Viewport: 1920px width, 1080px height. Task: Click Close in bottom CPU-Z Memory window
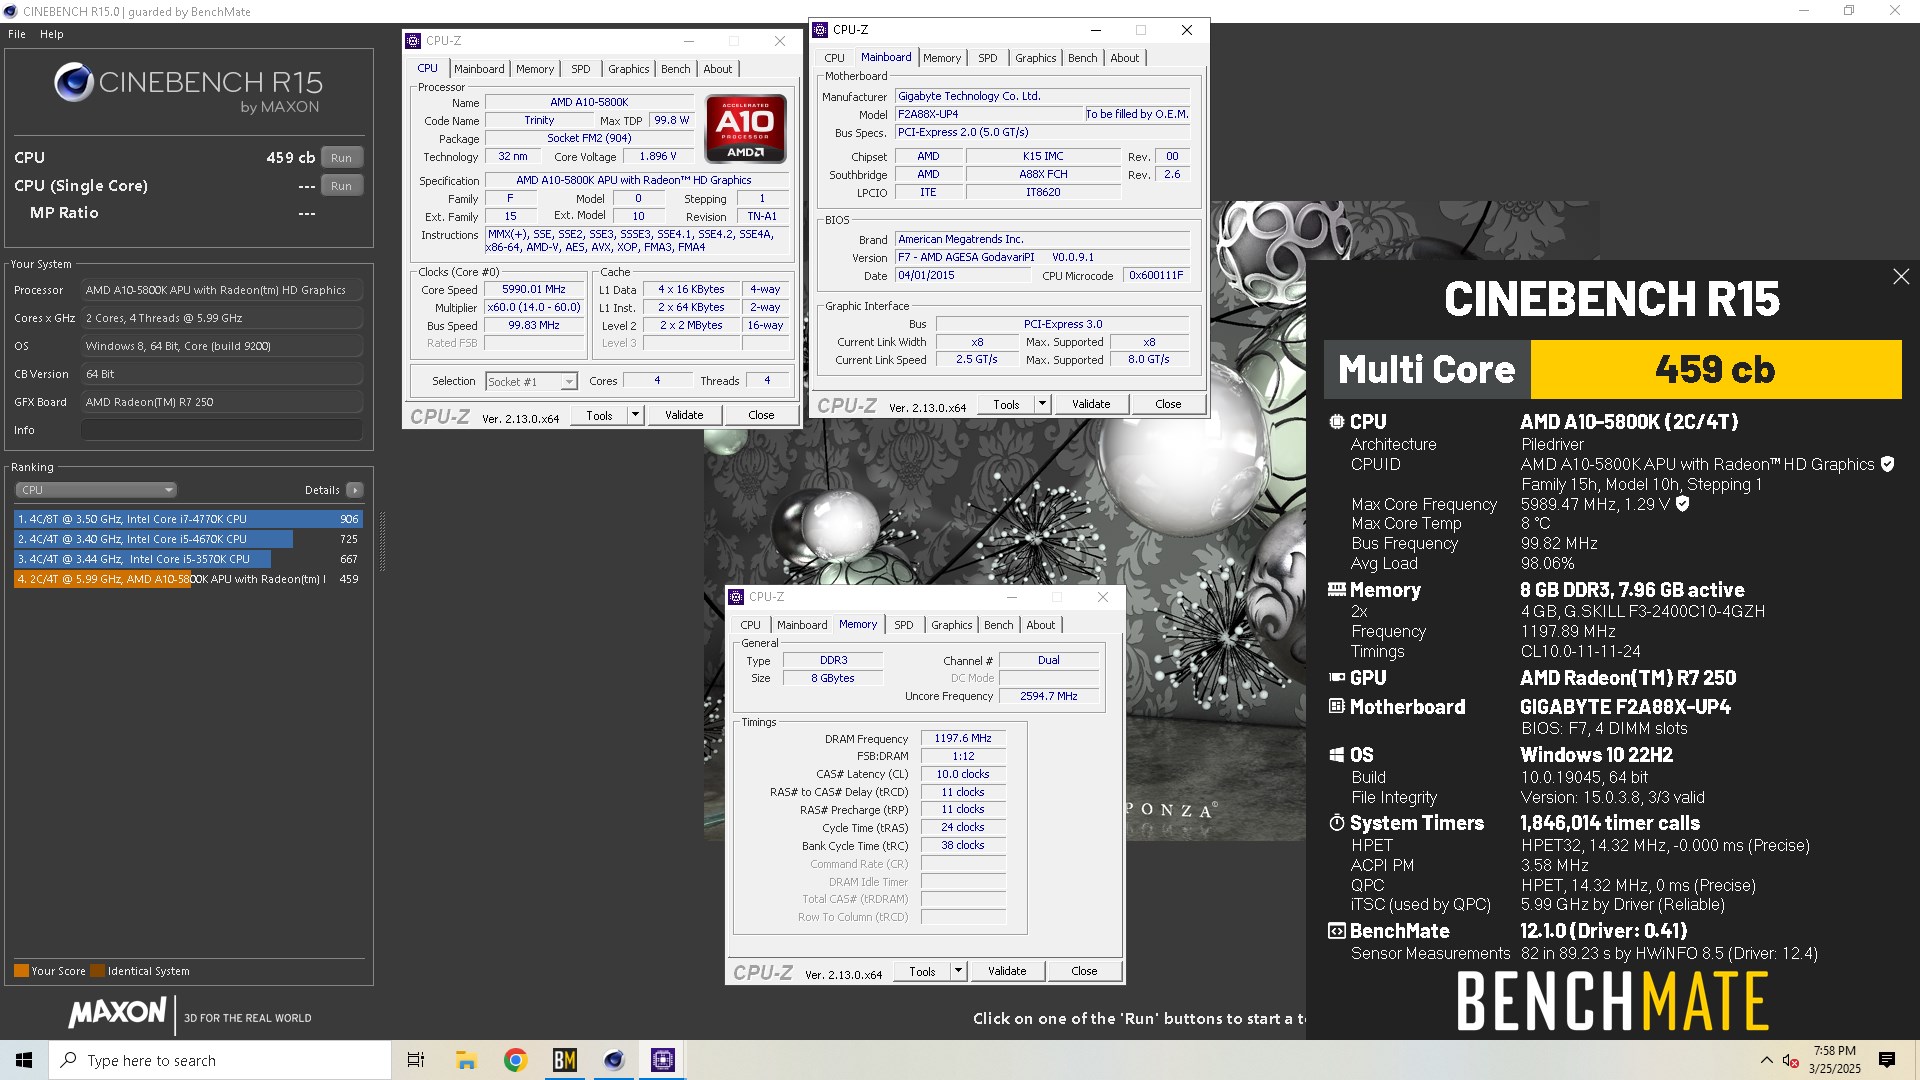pyautogui.click(x=1084, y=972)
